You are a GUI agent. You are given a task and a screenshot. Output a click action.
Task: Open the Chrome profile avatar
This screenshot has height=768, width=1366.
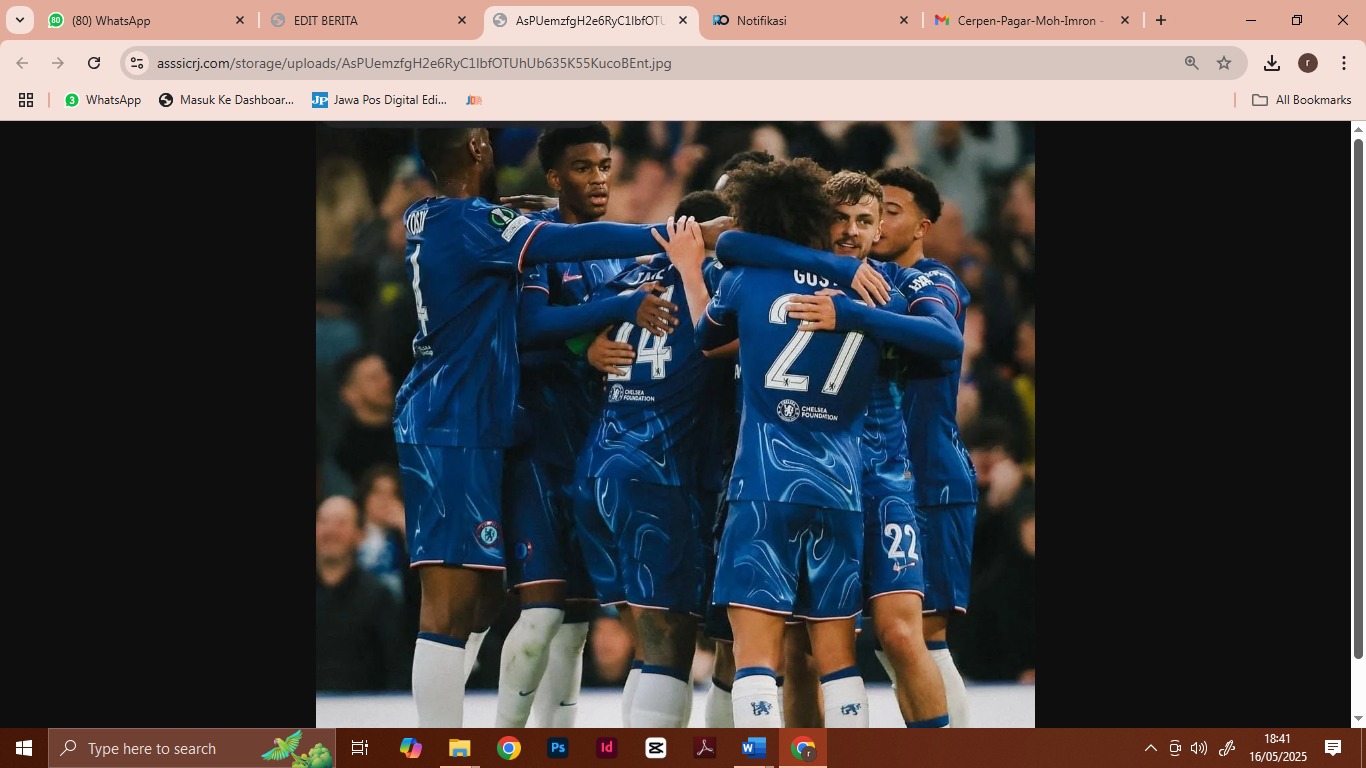(1308, 63)
